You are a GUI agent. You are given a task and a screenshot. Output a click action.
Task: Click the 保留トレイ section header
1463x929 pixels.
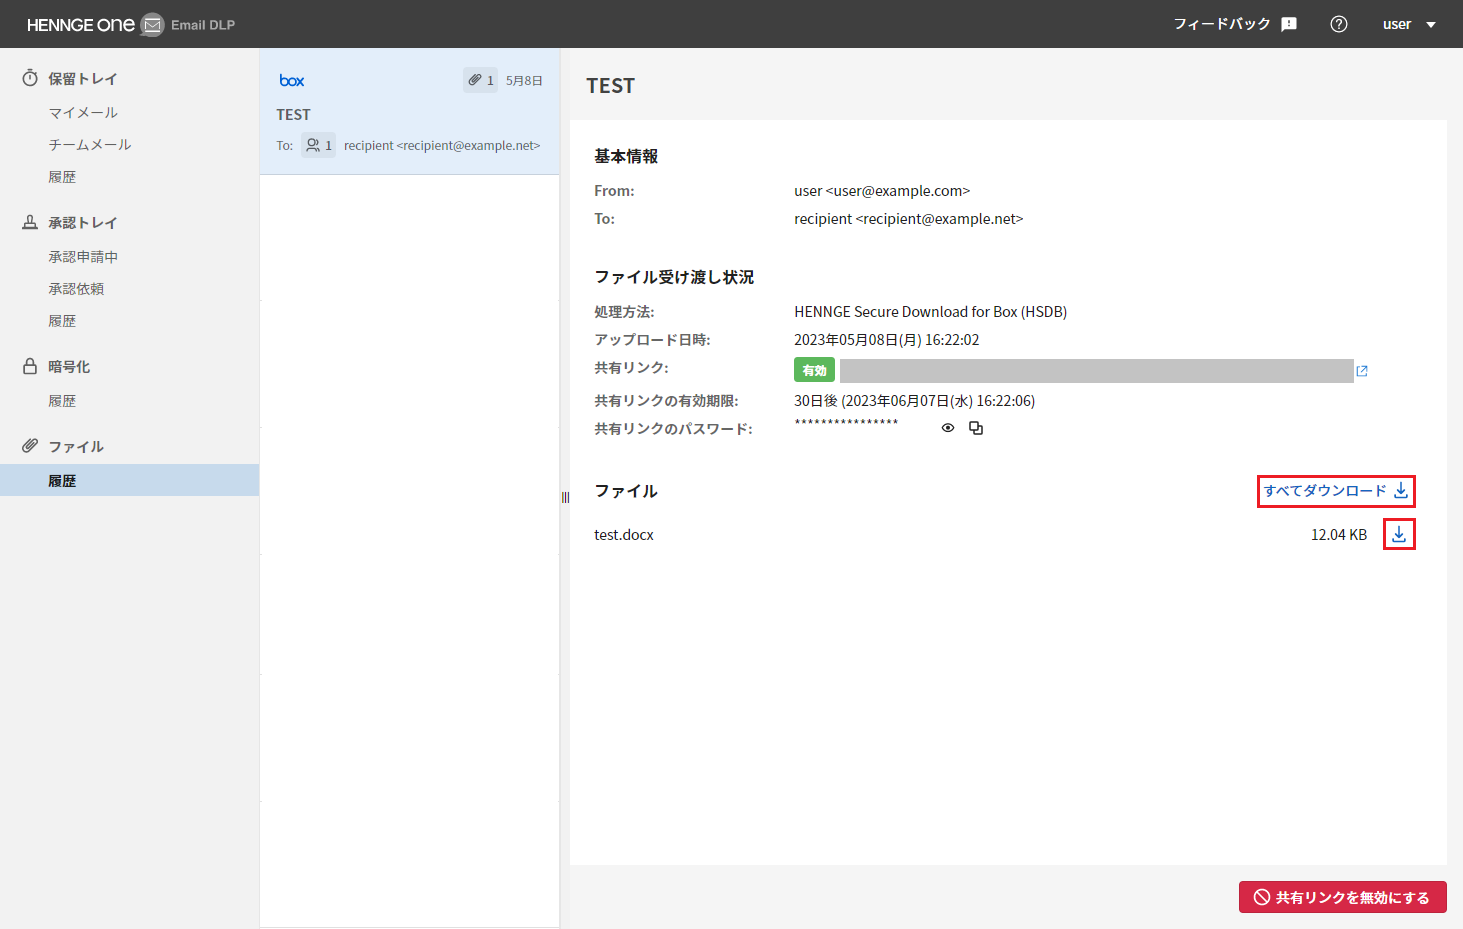83,79
